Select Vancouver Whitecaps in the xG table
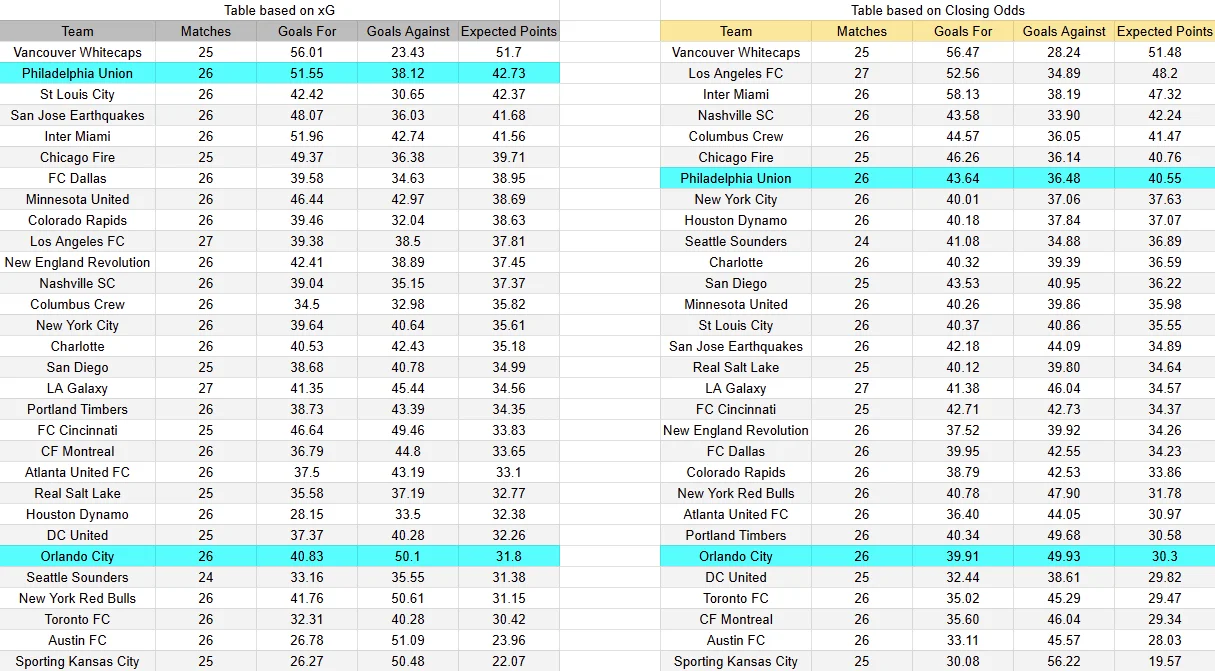The image size is (1215, 671). [77, 52]
